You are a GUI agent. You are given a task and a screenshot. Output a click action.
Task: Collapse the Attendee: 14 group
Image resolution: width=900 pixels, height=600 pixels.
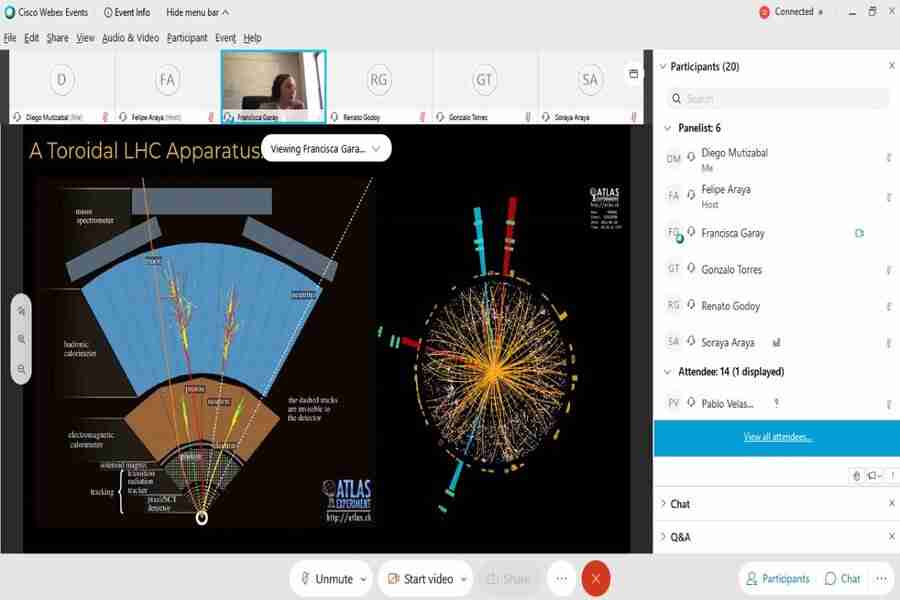tap(668, 372)
